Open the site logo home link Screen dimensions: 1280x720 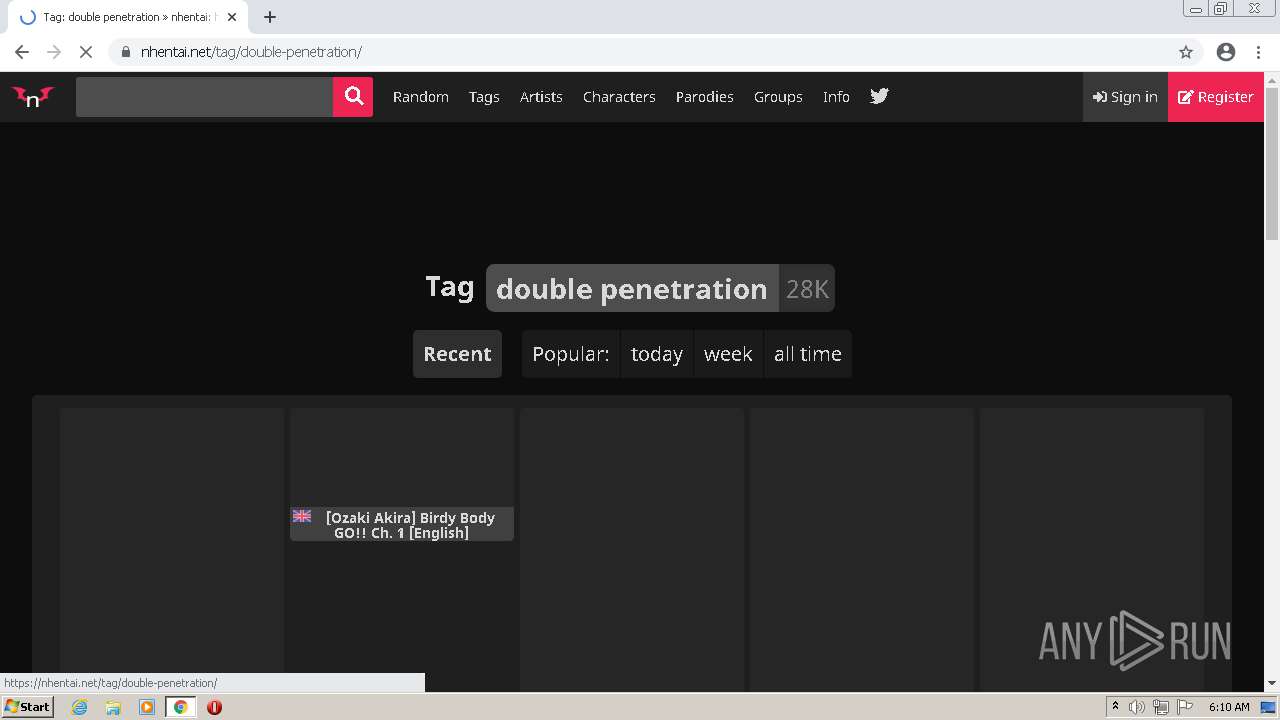pyautogui.click(x=32, y=97)
